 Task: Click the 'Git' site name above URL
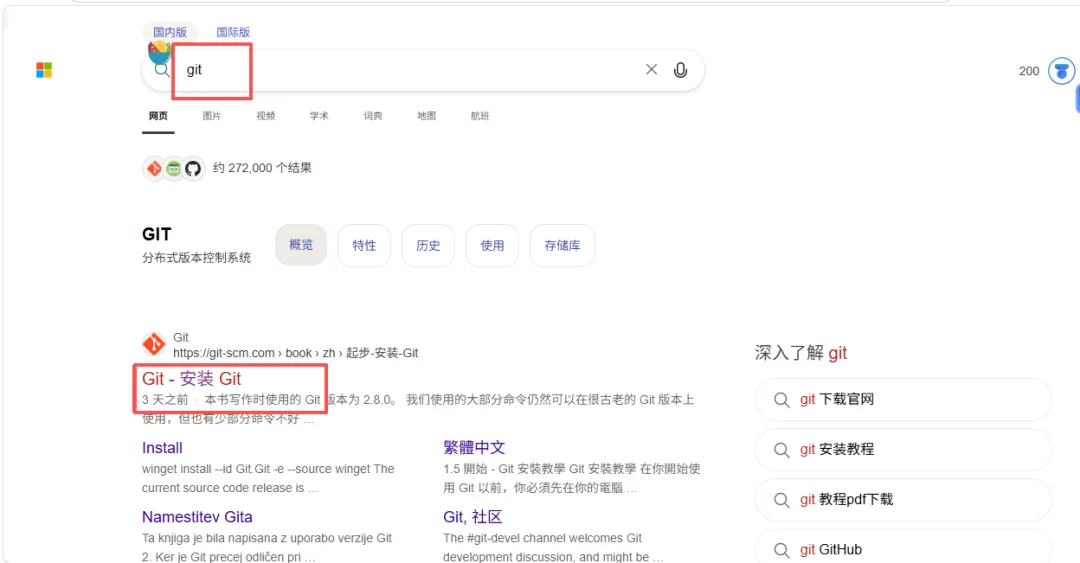pos(180,337)
